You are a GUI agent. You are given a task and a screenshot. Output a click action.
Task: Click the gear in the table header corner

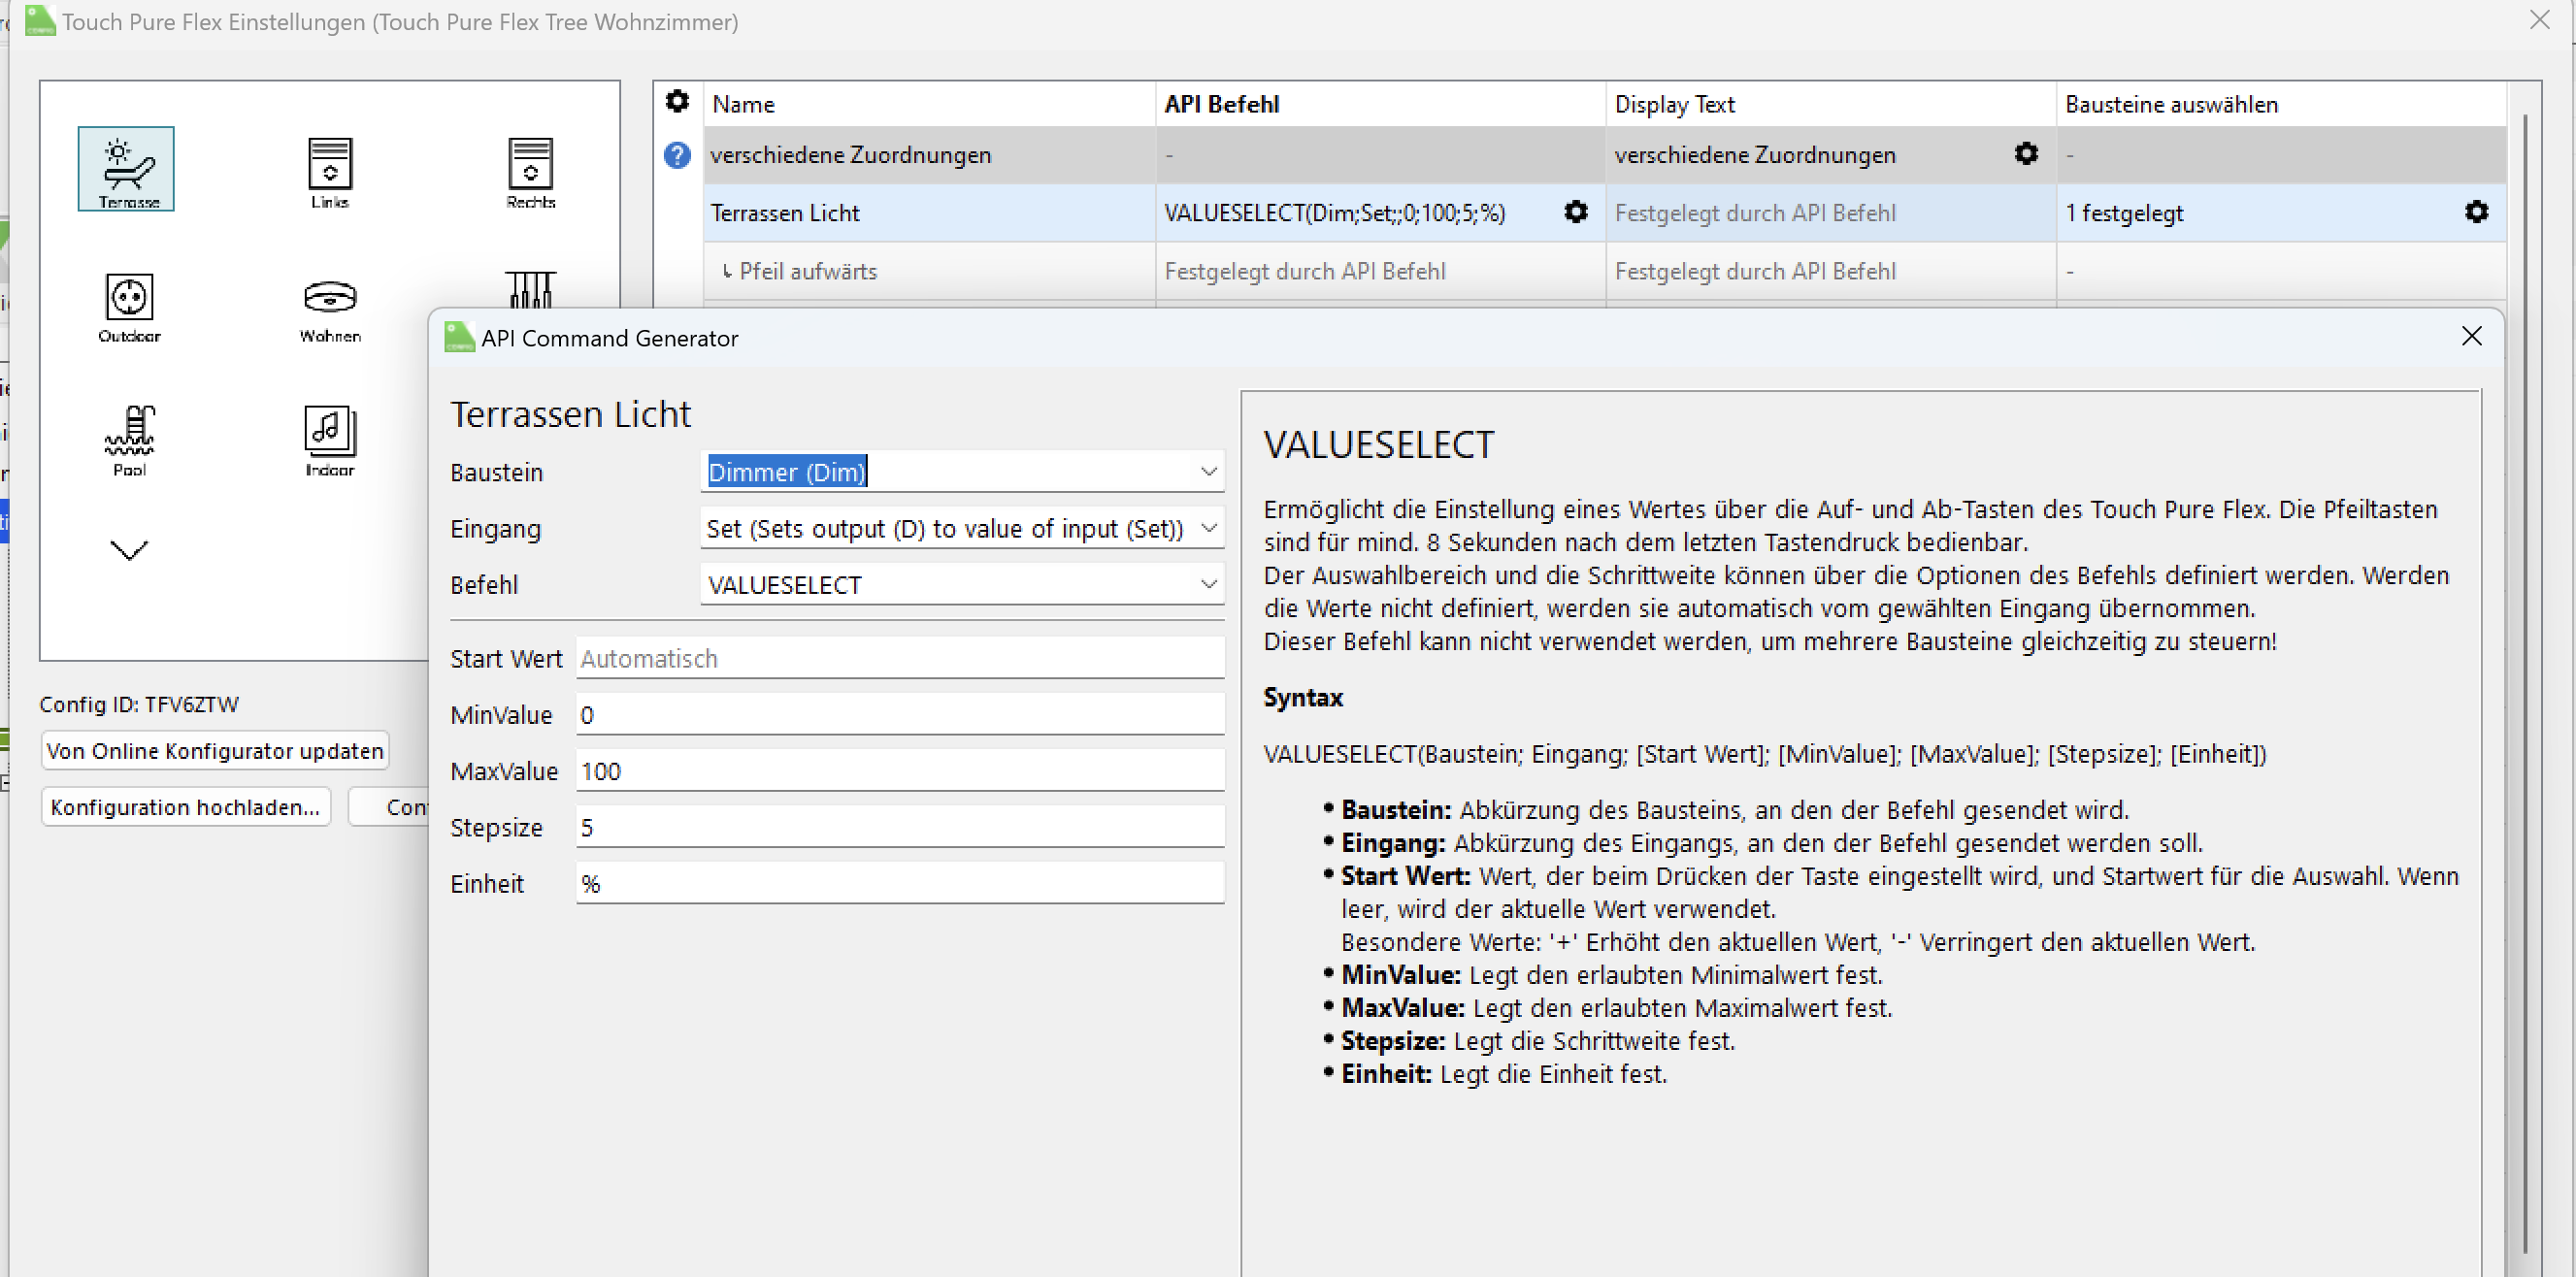(677, 102)
